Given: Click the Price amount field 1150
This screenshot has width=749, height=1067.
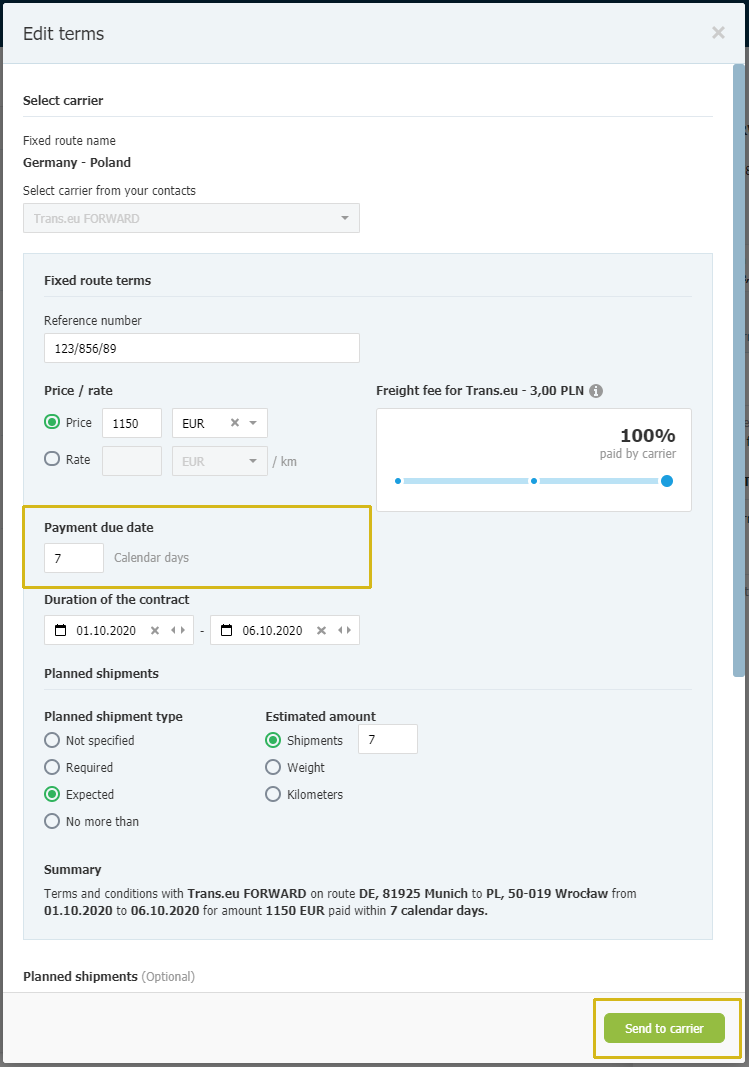Looking at the screenshot, I should [x=132, y=423].
